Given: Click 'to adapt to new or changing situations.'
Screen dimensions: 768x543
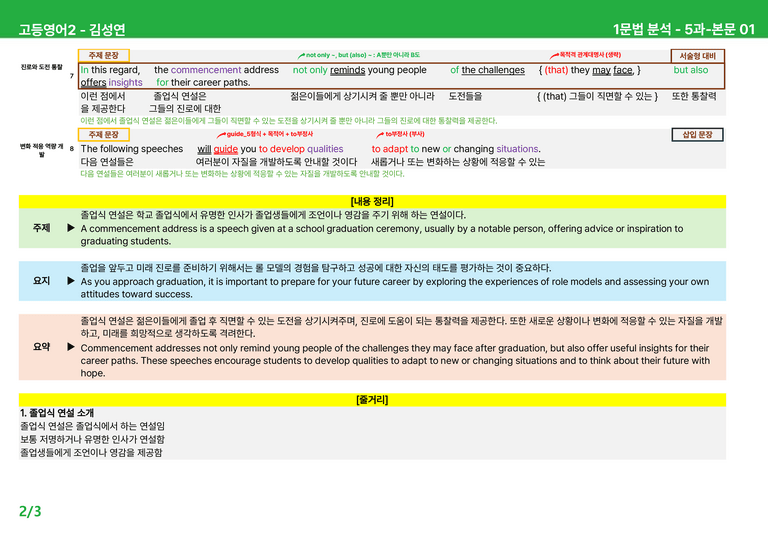Looking at the screenshot, I should pos(456,149).
